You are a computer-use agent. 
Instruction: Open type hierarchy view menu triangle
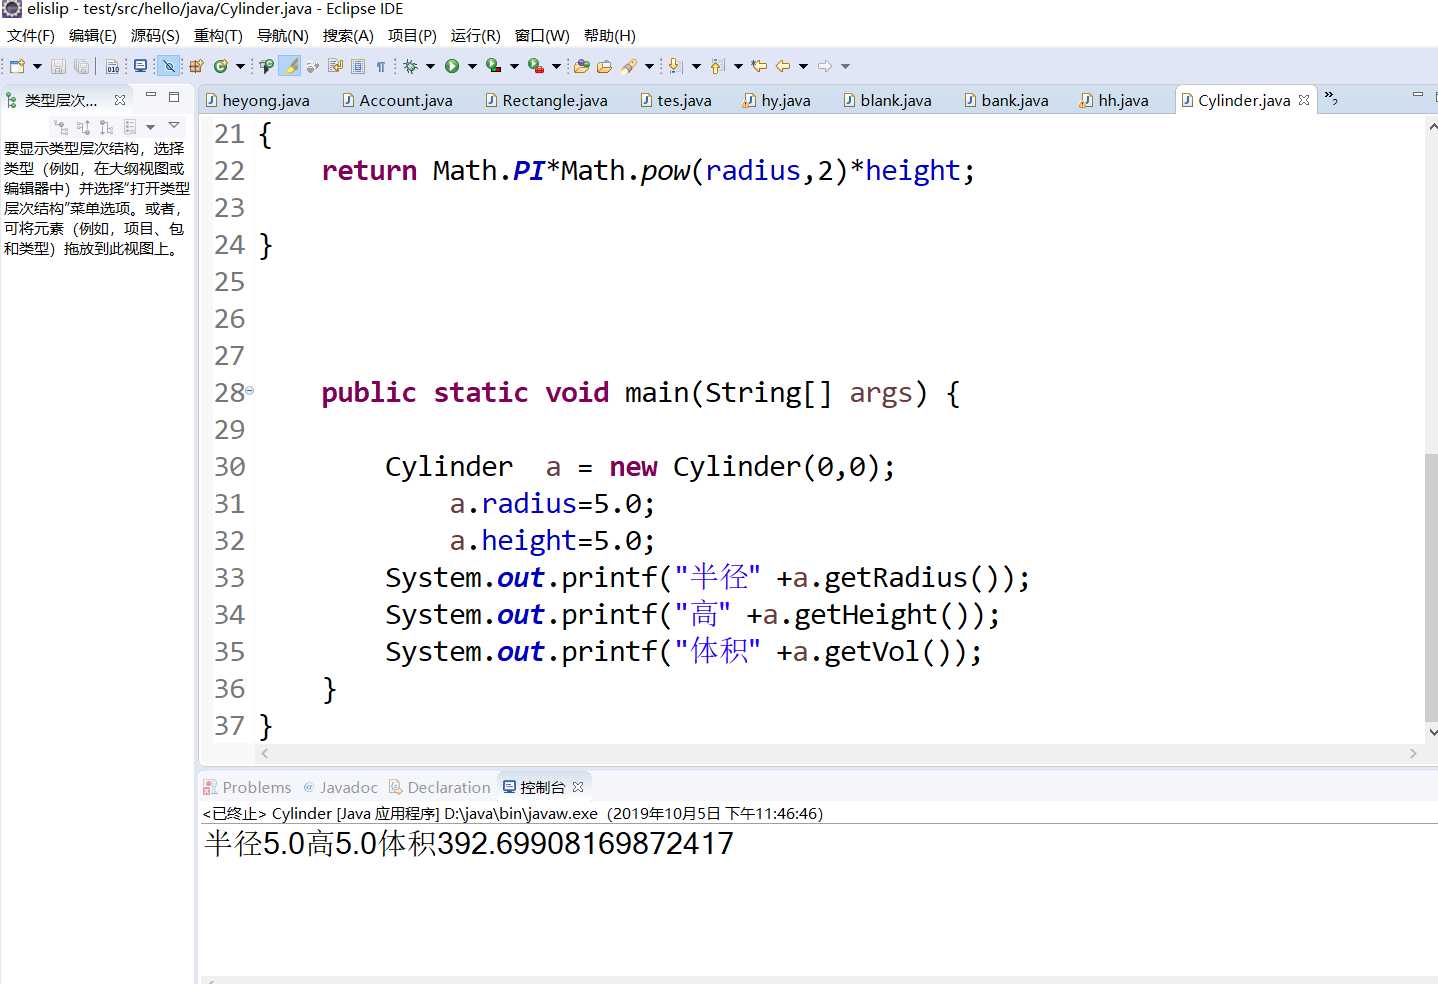174,126
